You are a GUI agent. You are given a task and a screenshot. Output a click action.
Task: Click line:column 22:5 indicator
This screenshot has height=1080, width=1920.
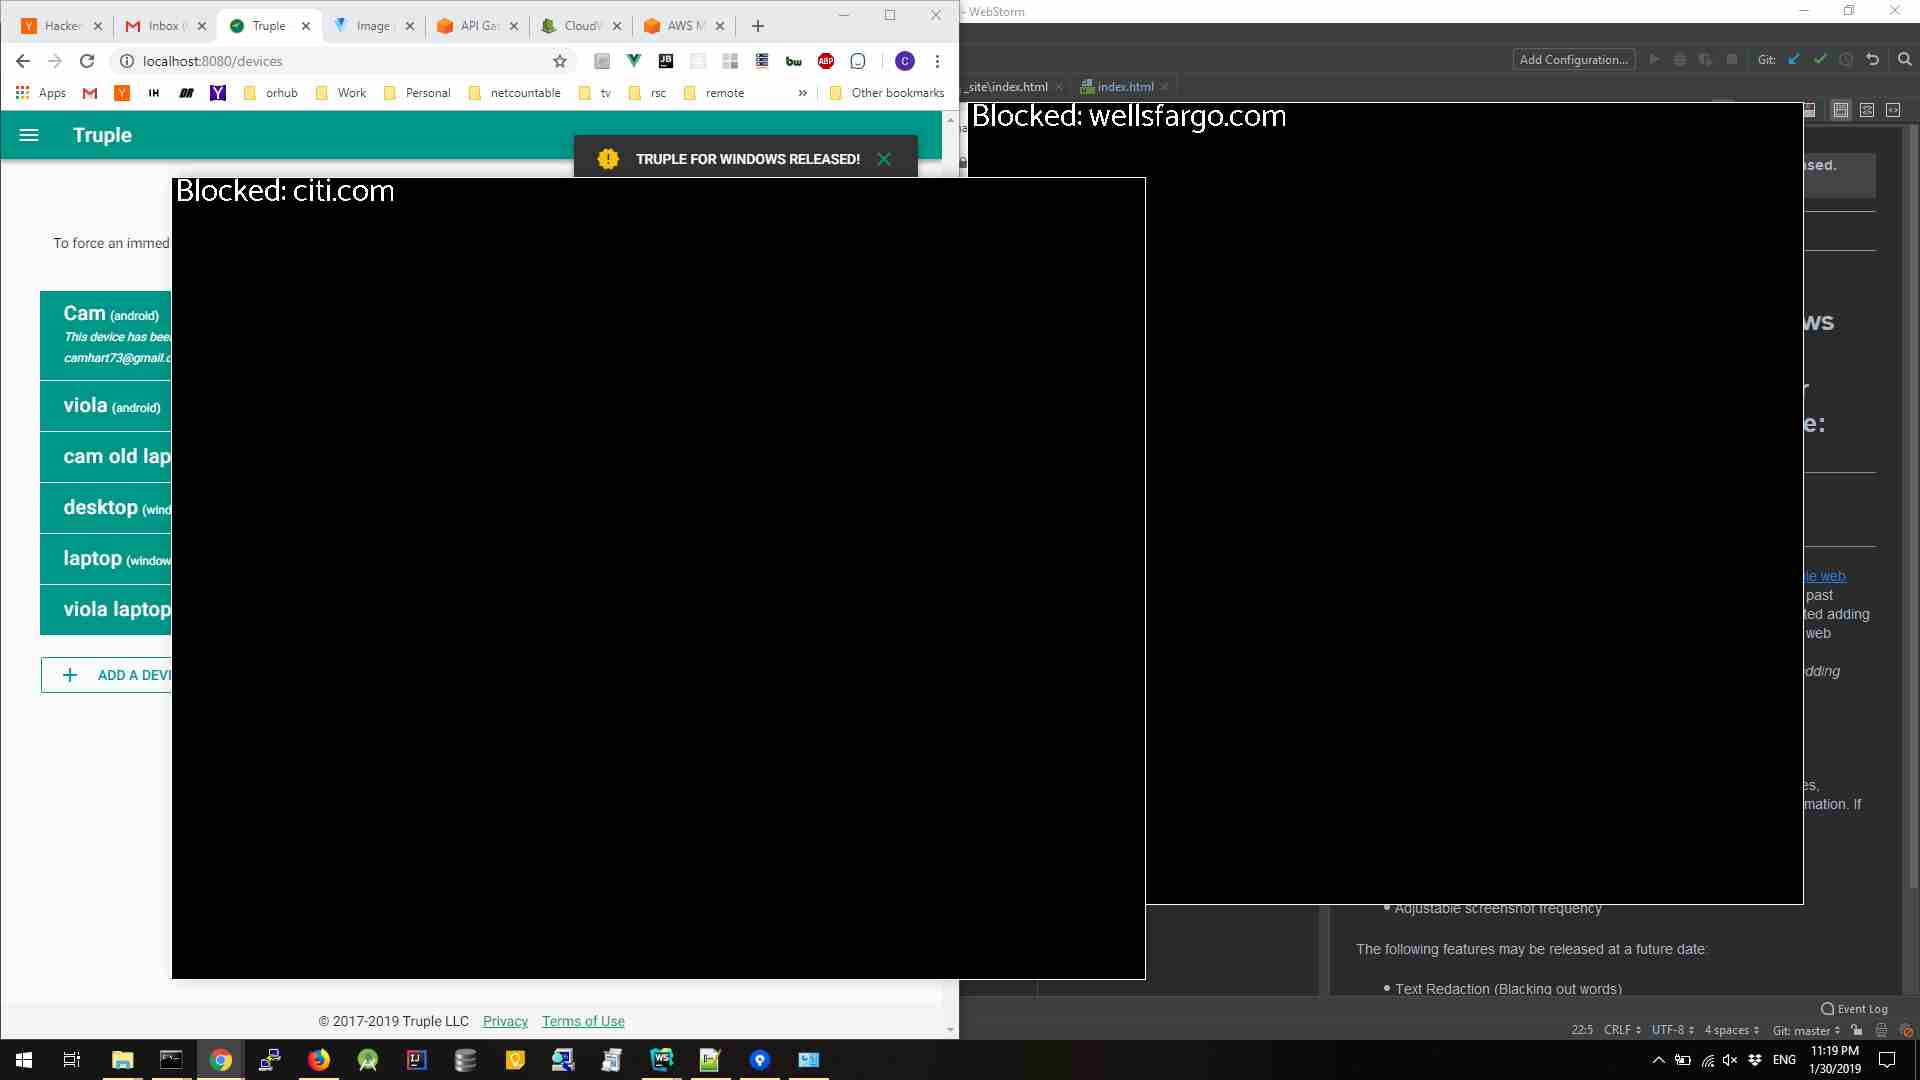click(x=1582, y=1030)
